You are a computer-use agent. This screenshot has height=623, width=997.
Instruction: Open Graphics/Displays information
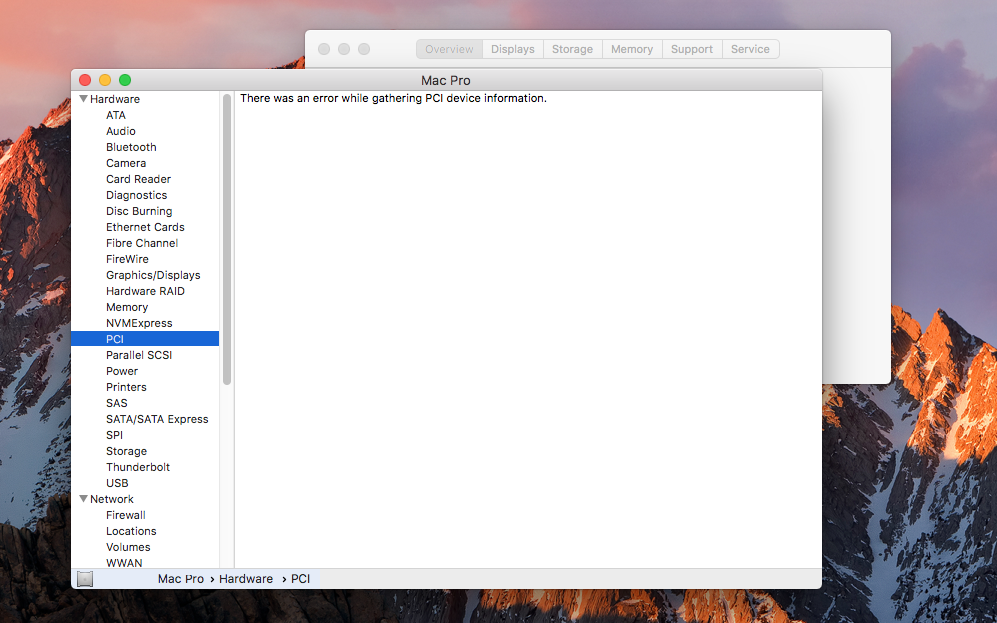[153, 275]
